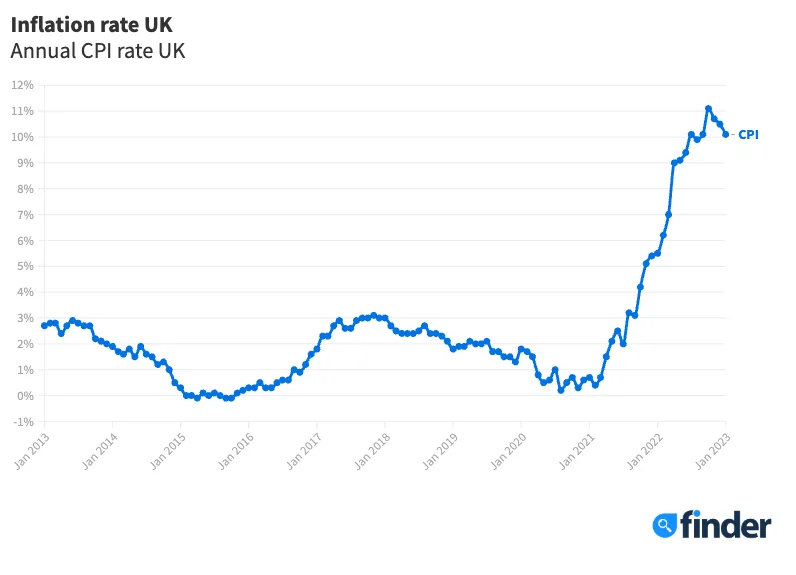Click the 0% y-axis label

(x=25, y=396)
